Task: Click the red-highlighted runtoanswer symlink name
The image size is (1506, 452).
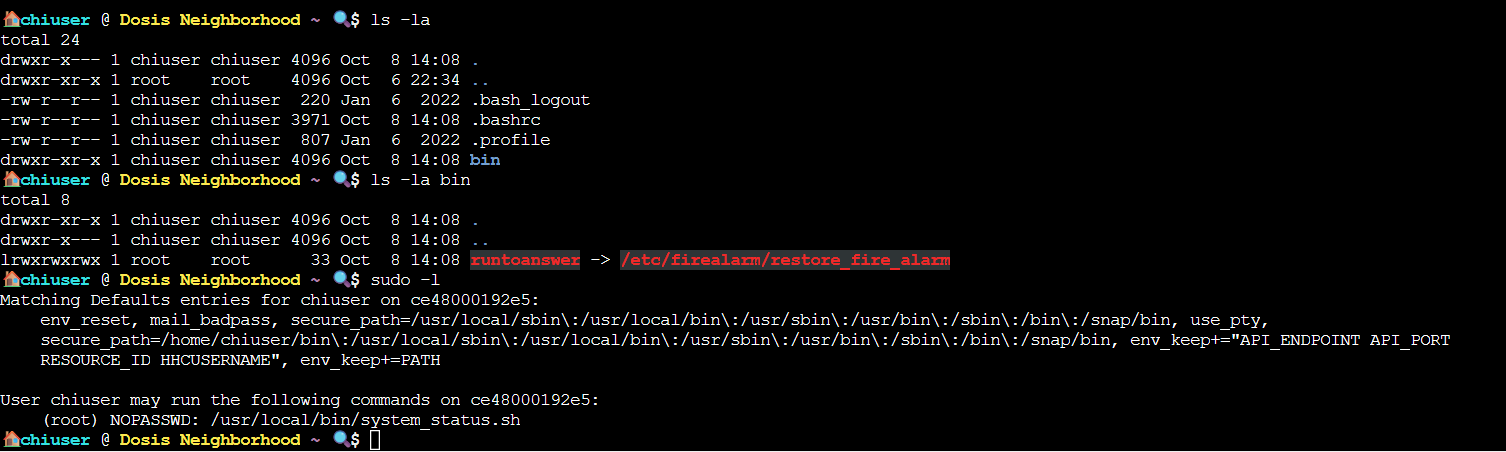Action: pos(525,260)
